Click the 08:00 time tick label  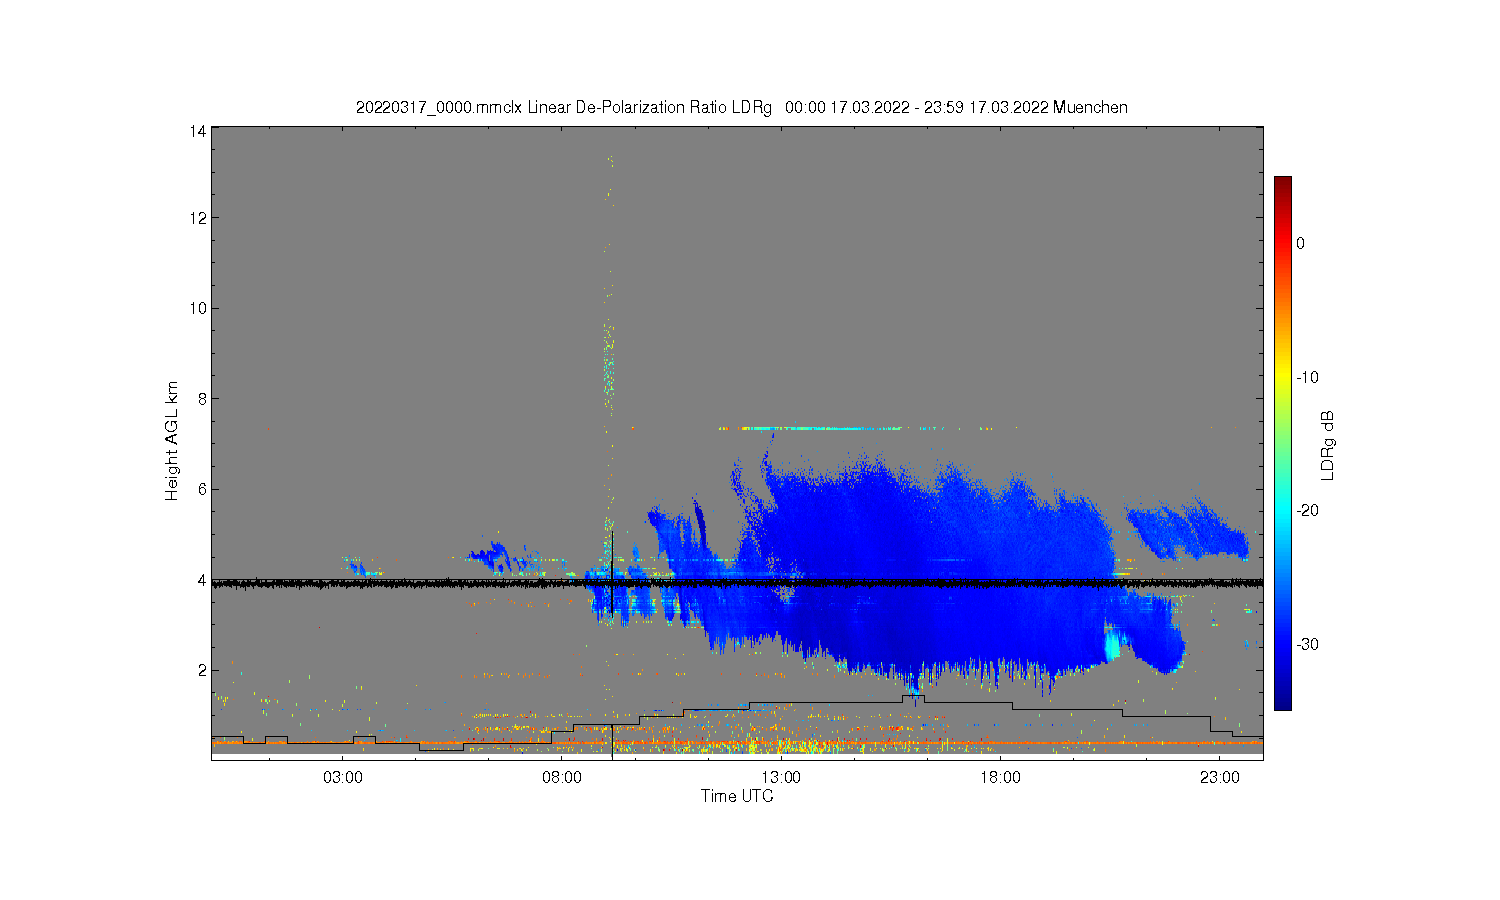pyautogui.click(x=562, y=777)
